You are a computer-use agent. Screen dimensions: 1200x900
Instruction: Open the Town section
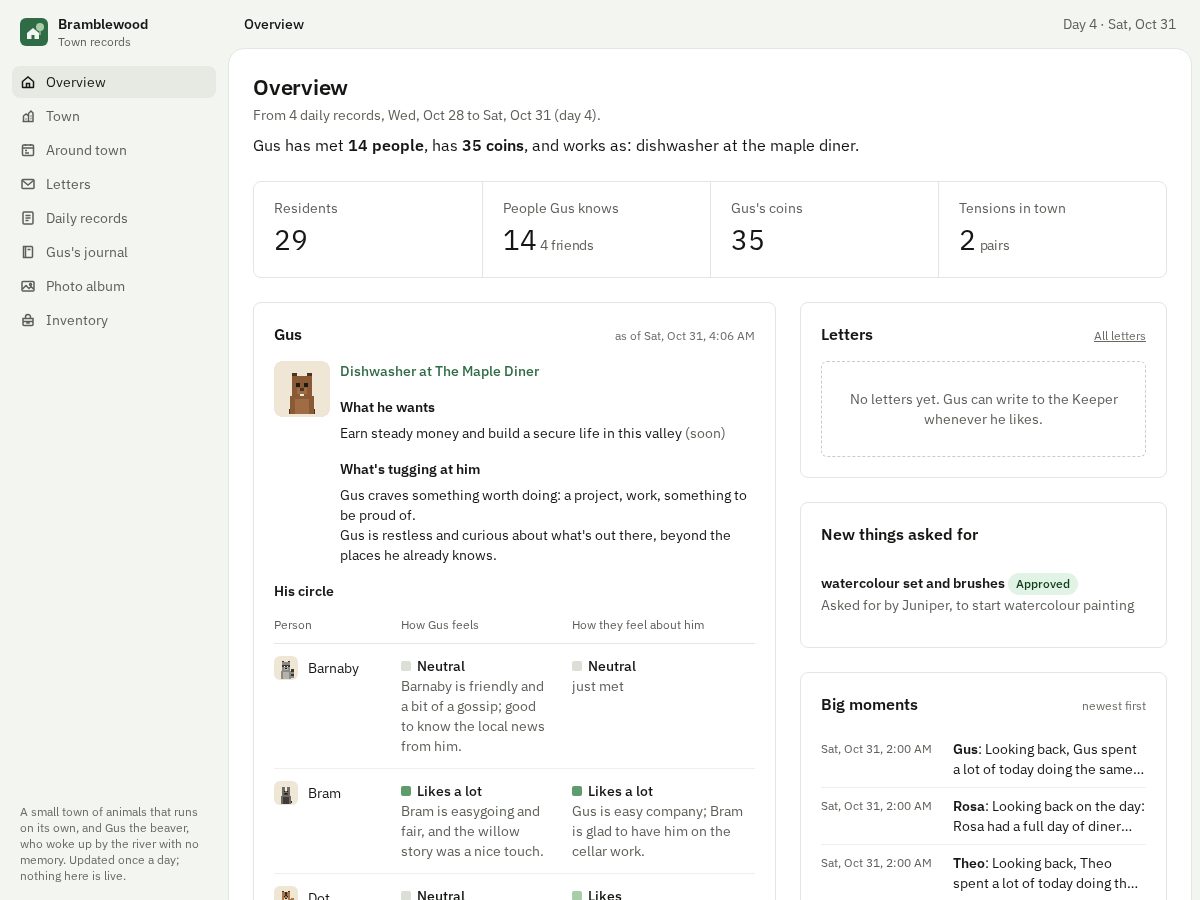click(114, 116)
